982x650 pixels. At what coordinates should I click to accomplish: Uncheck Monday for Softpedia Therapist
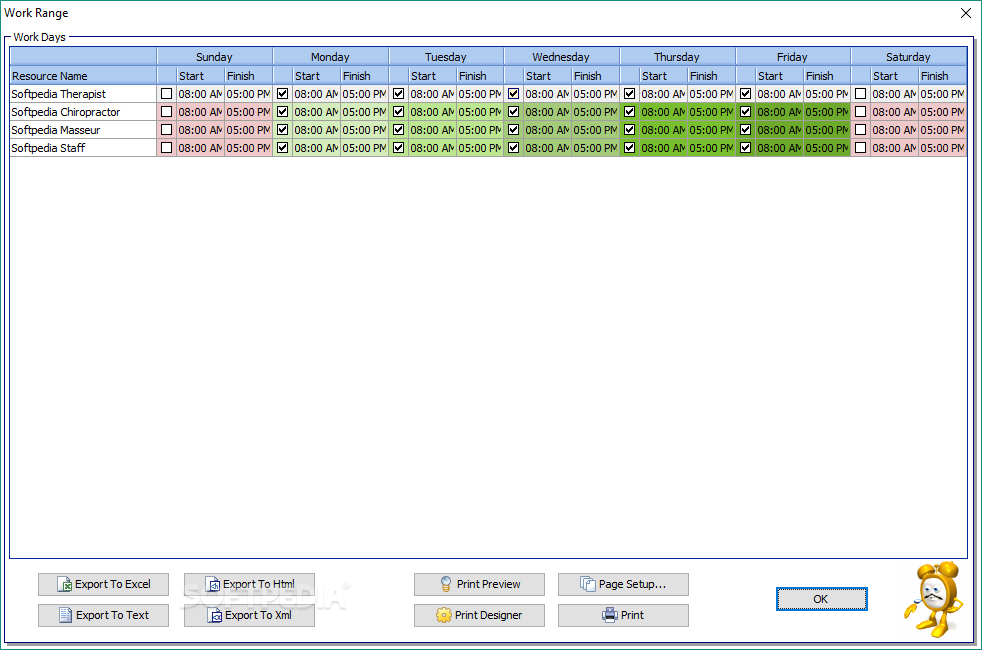pyautogui.click(x=282, y=94)
